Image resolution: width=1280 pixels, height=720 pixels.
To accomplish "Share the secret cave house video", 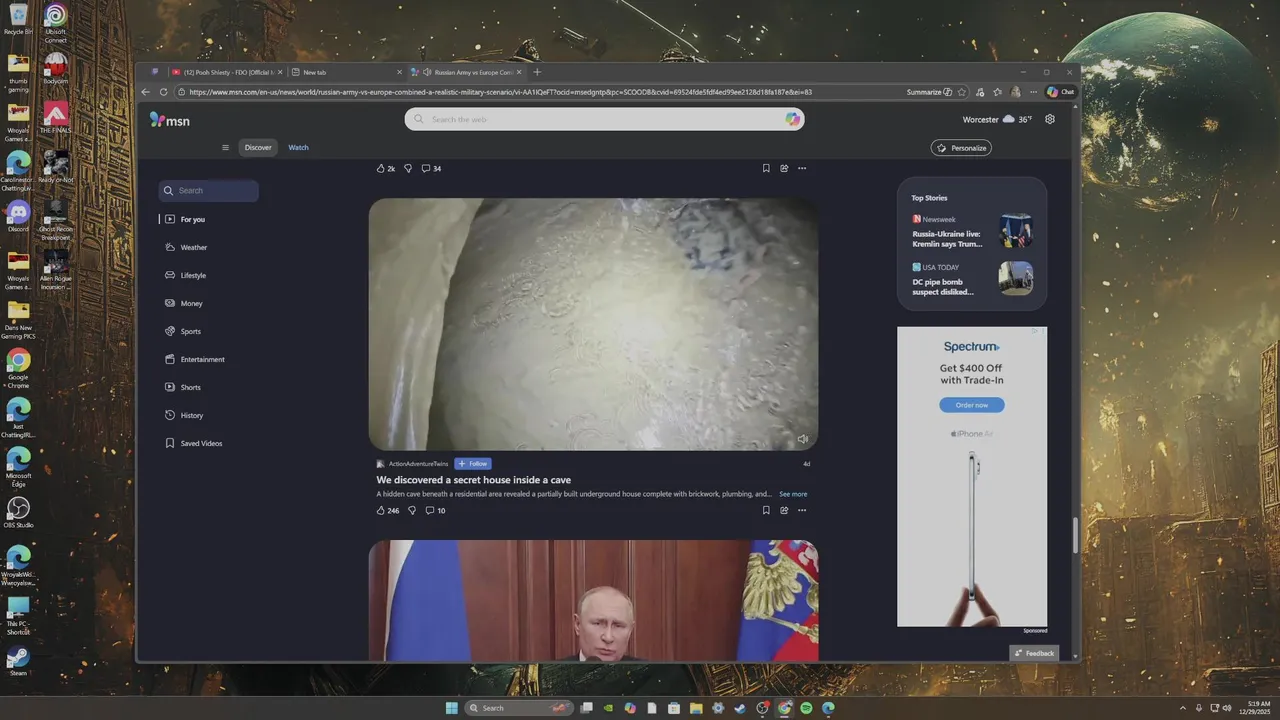I will [784, 510].
